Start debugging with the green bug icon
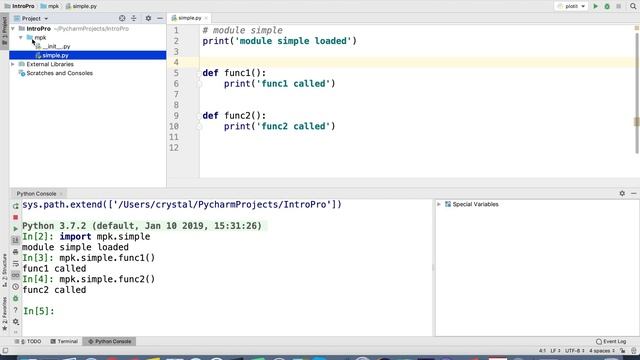Screen dimensions: 640x360 pyautogui.click(x=607, y=6)
